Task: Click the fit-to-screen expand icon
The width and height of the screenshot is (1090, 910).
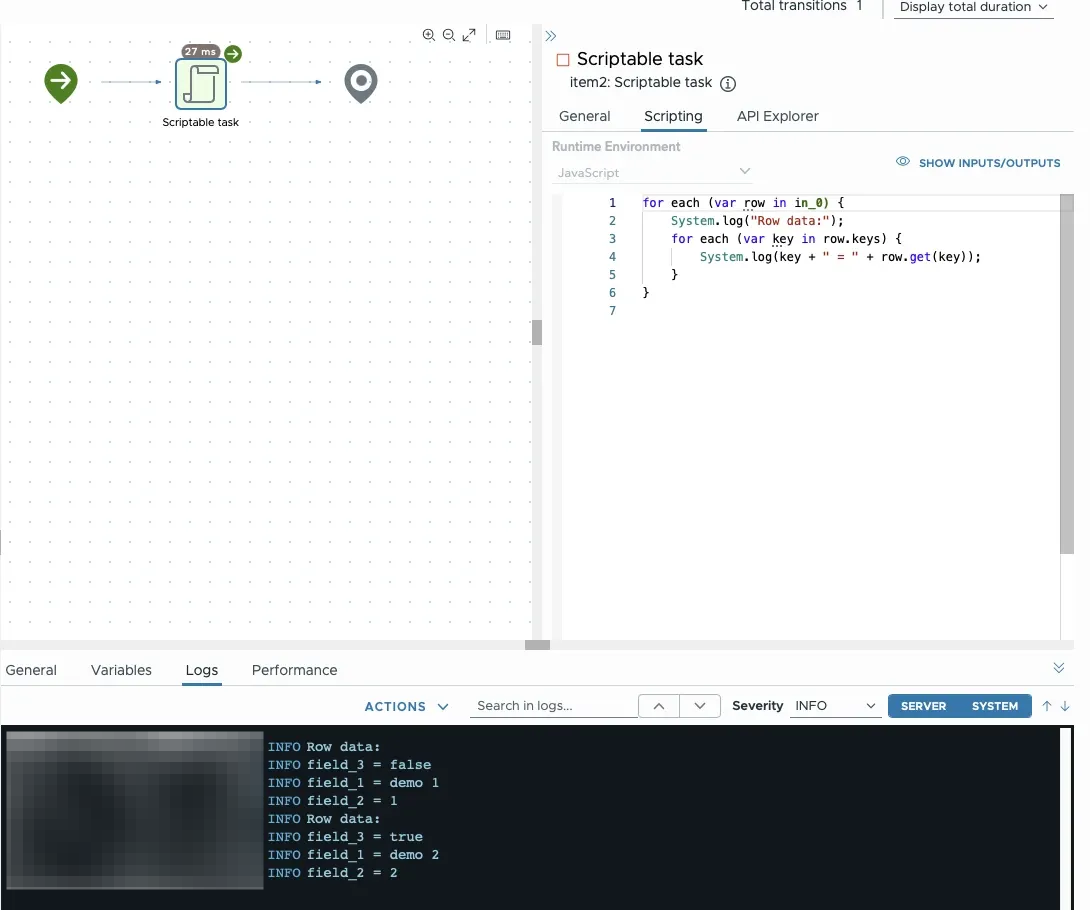Action: 469,35
